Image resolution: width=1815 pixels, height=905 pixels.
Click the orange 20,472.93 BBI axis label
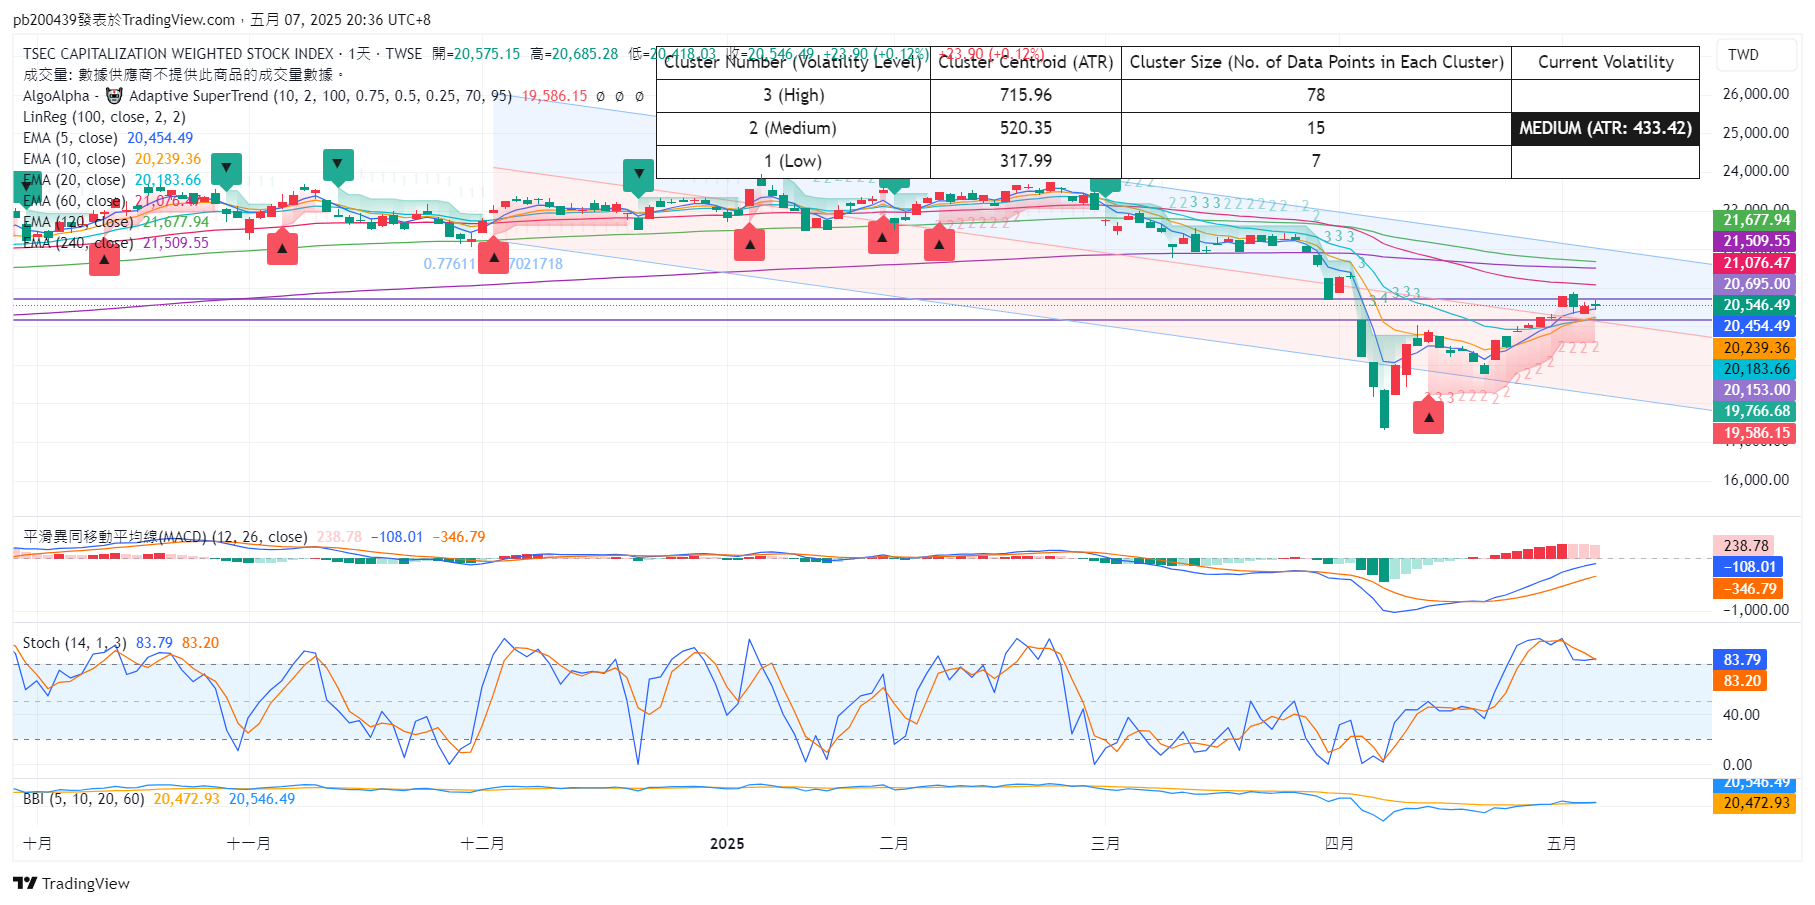tap(1756, 803)
